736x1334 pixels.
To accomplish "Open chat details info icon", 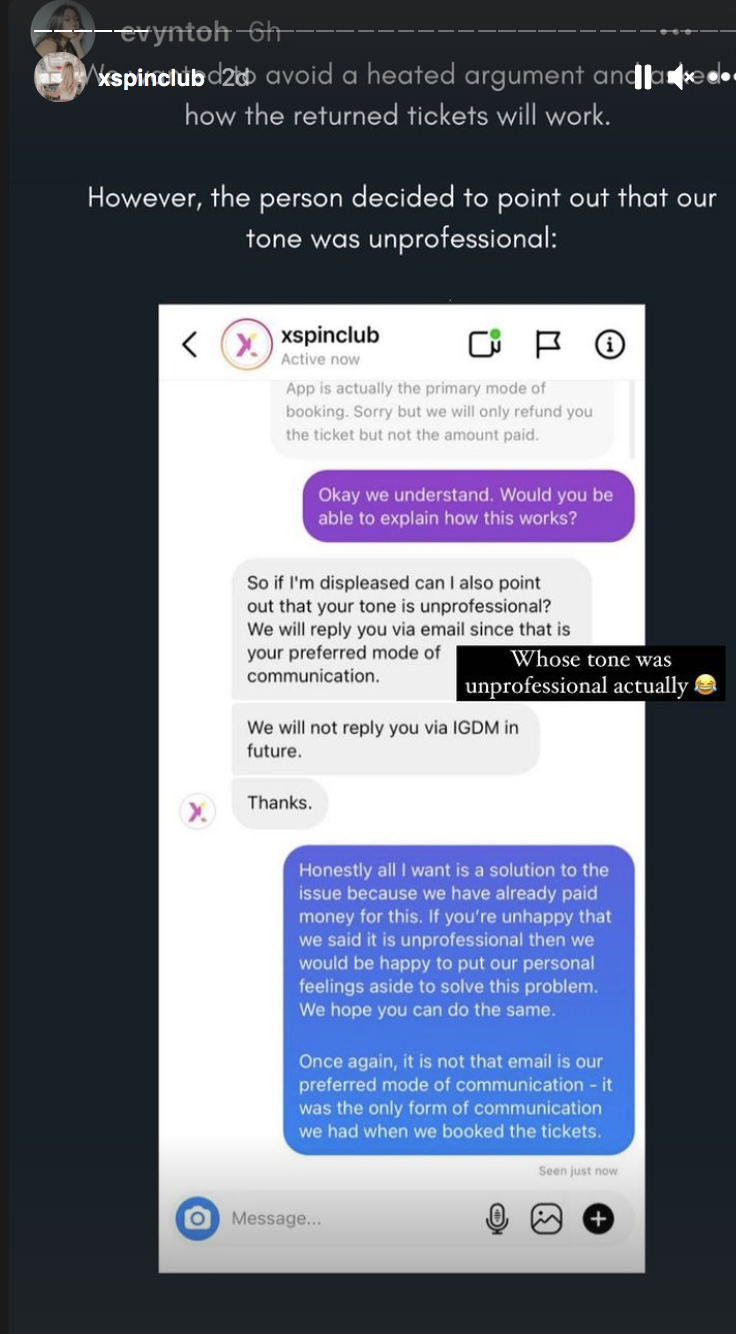I will click(609, 345).
